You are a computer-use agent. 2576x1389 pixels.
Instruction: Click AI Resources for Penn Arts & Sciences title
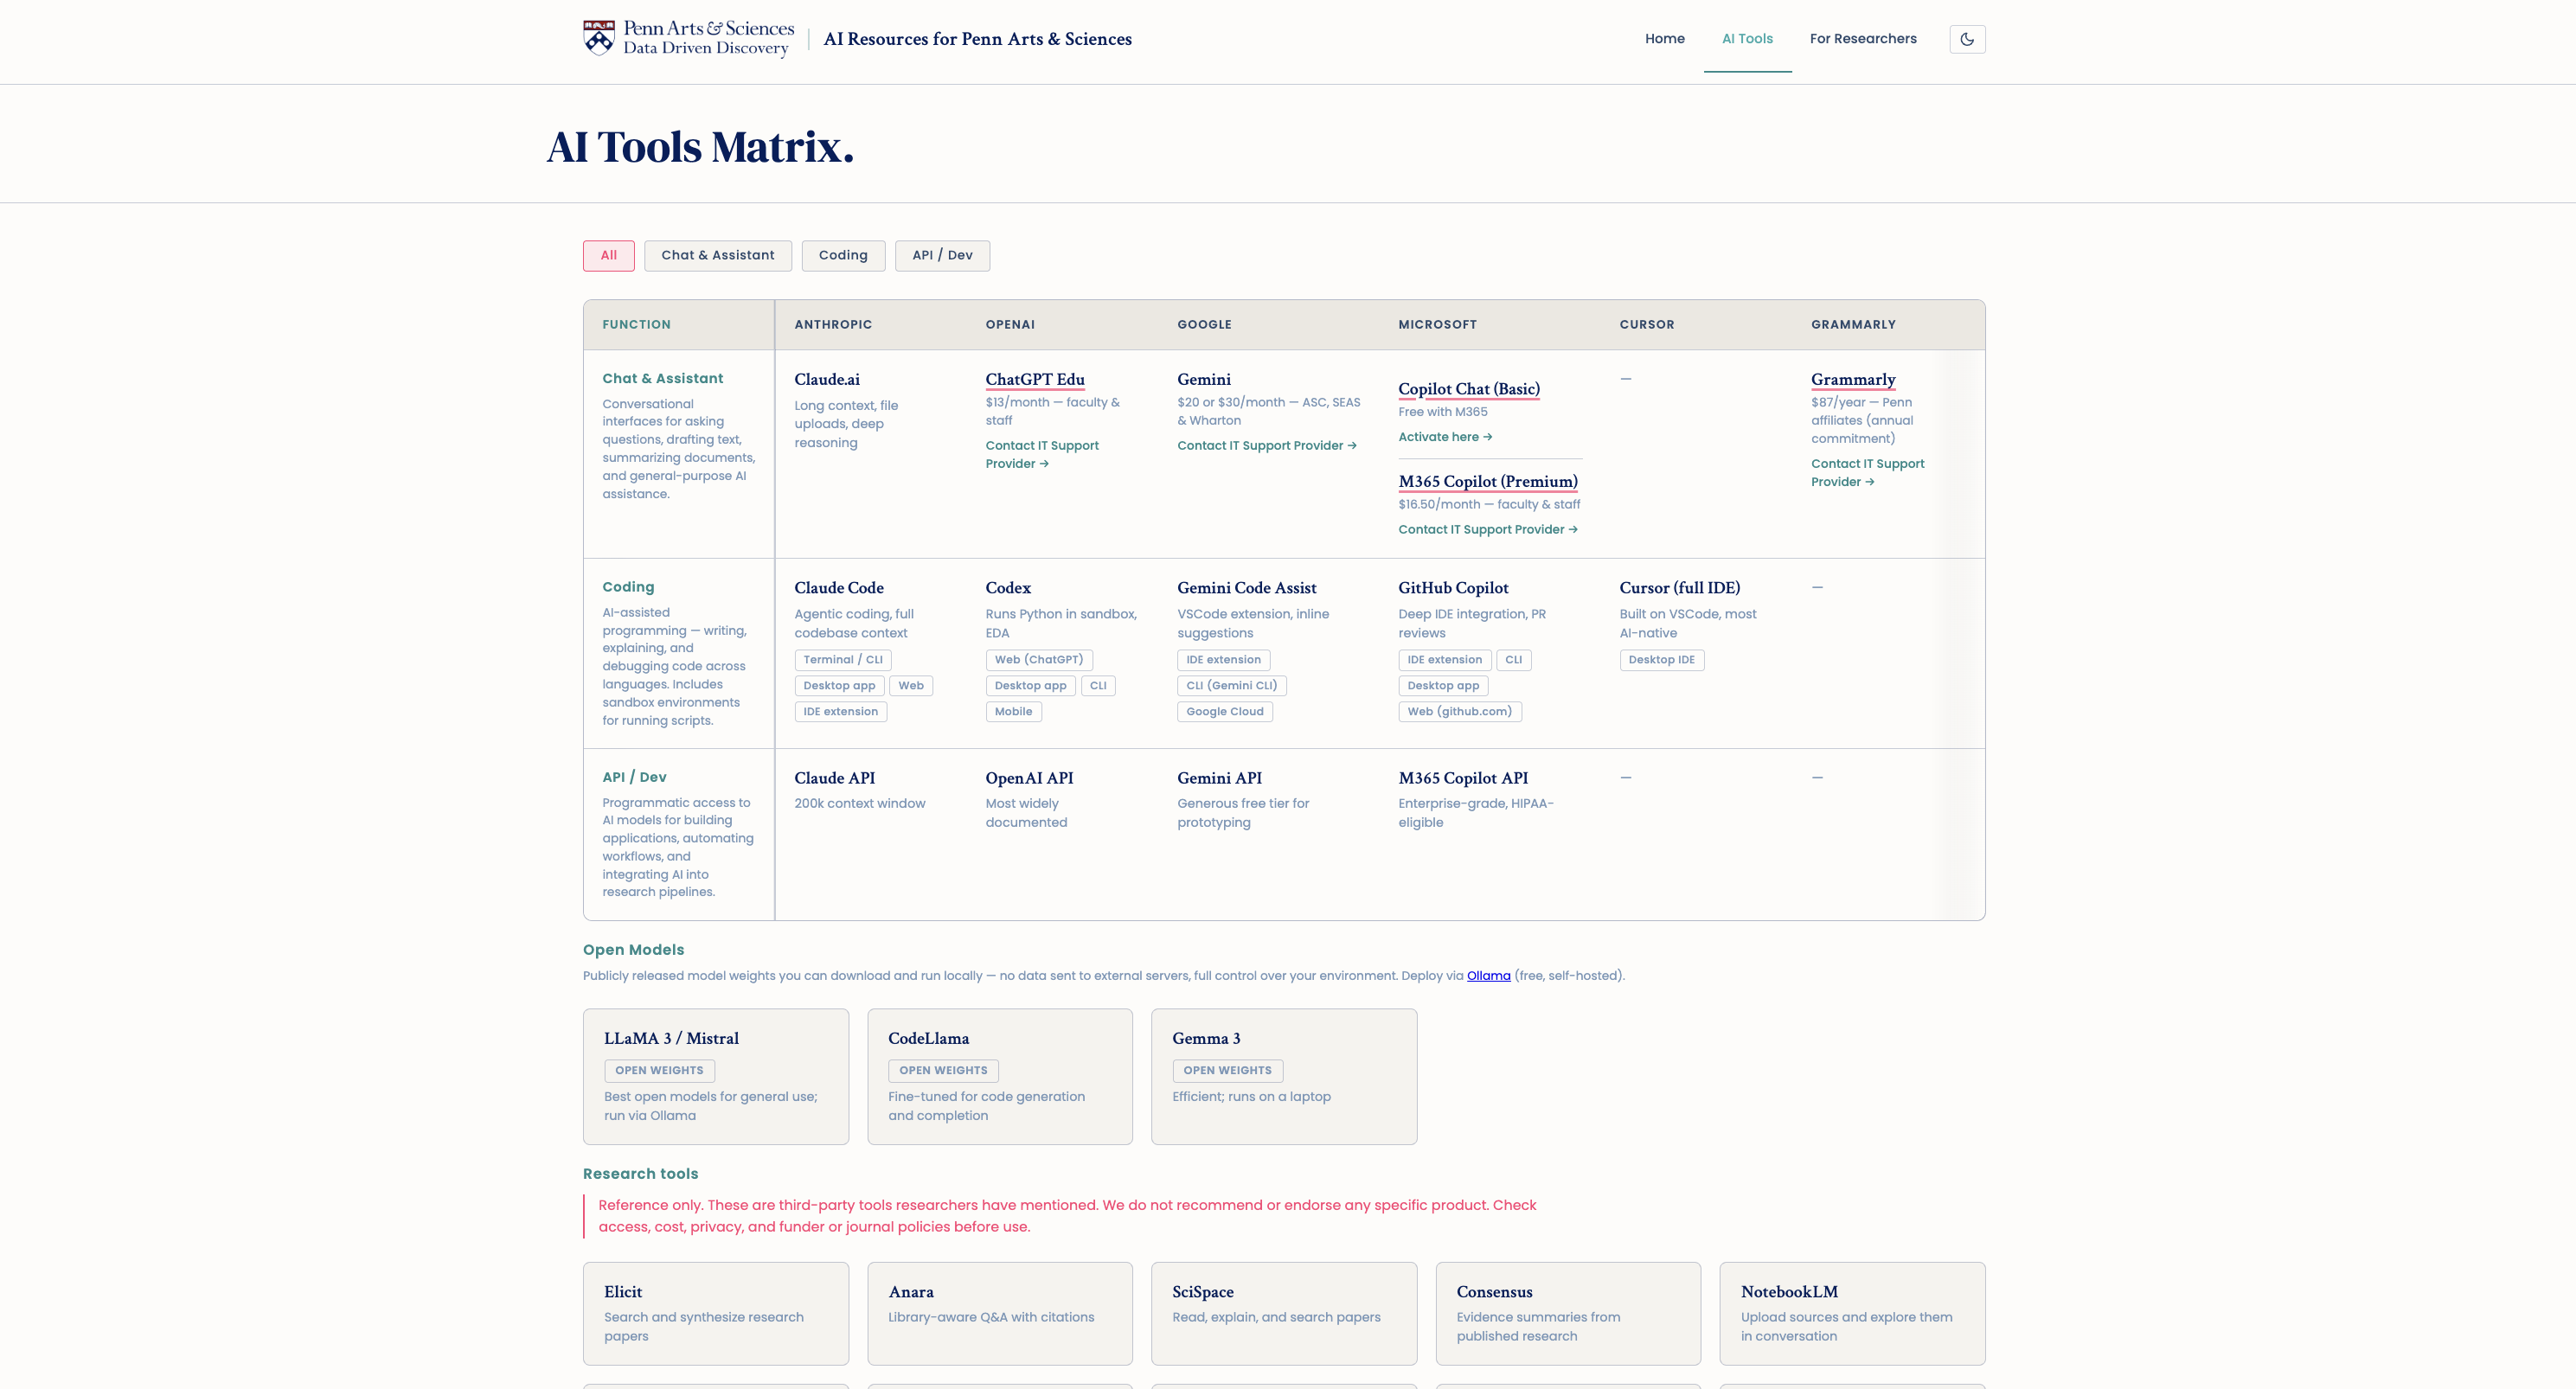tap(978, 39)
